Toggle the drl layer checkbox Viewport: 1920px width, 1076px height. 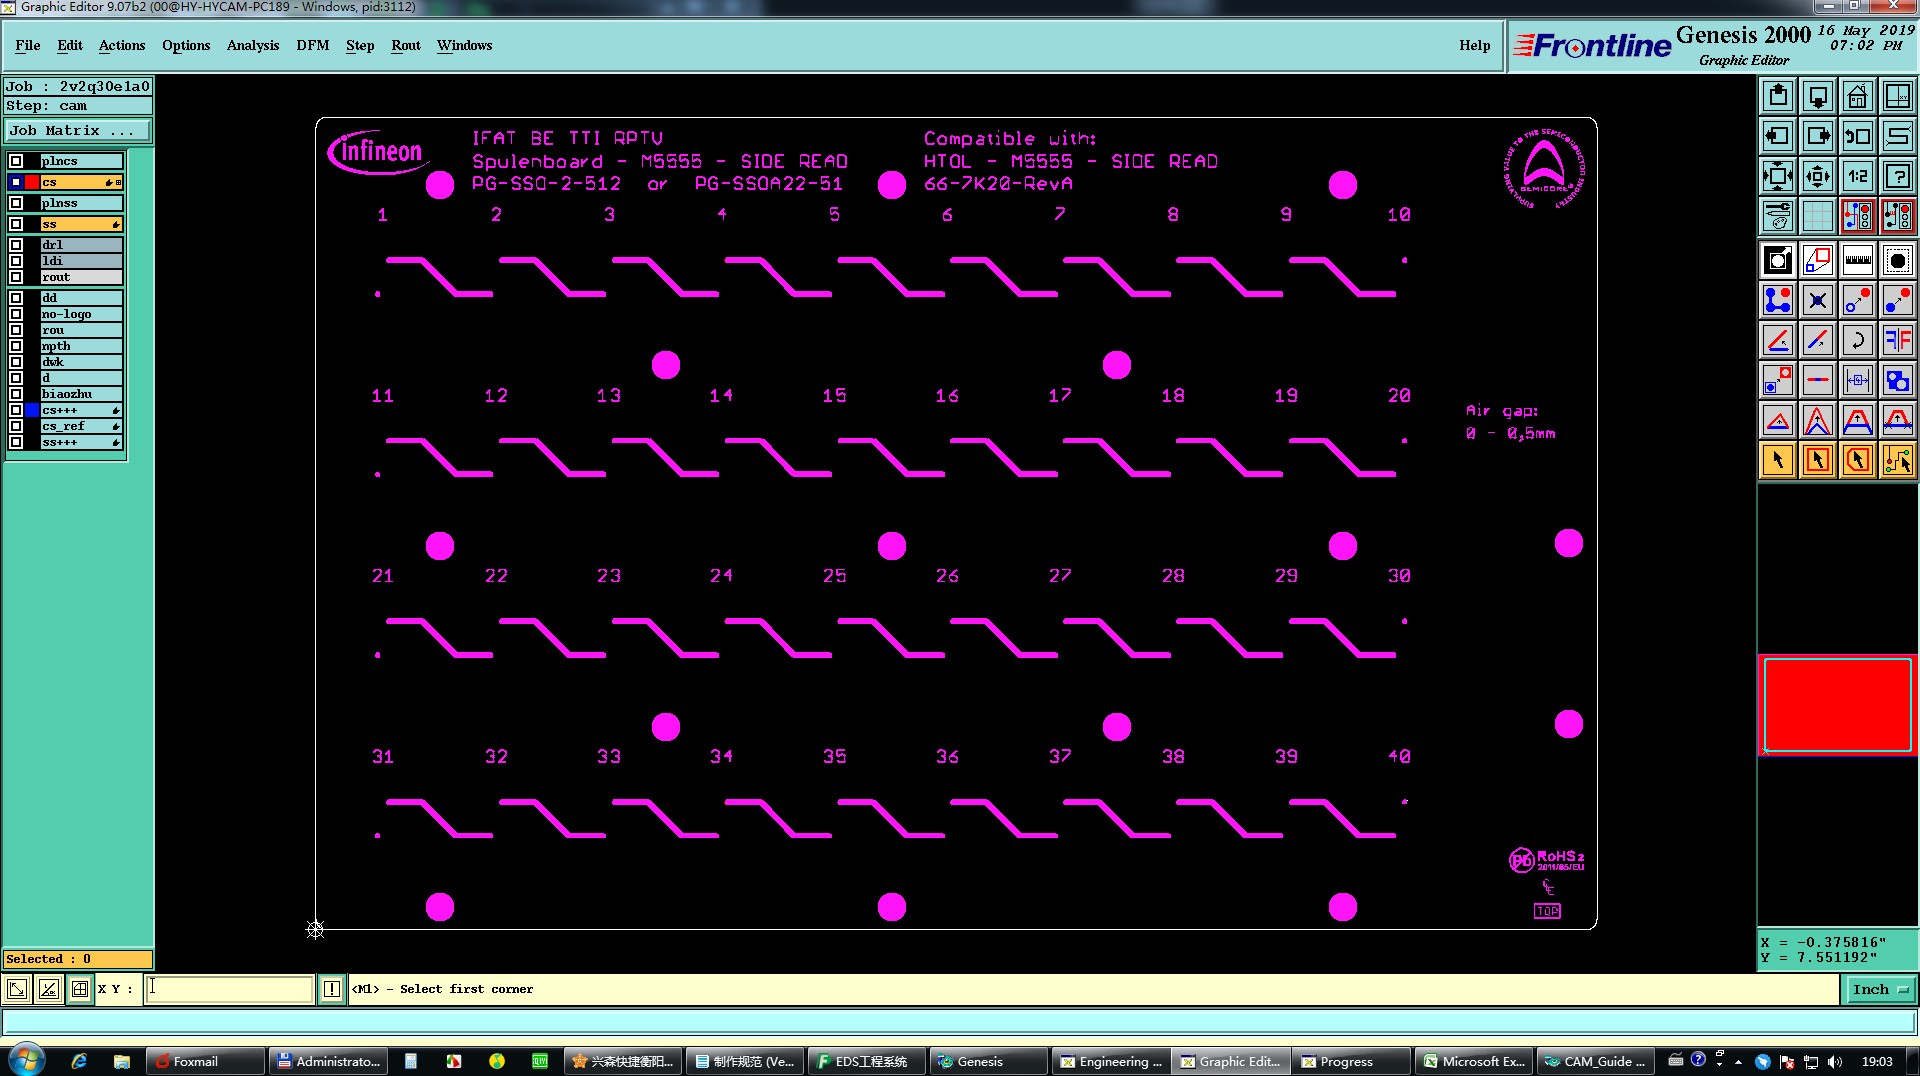[16, 245]
